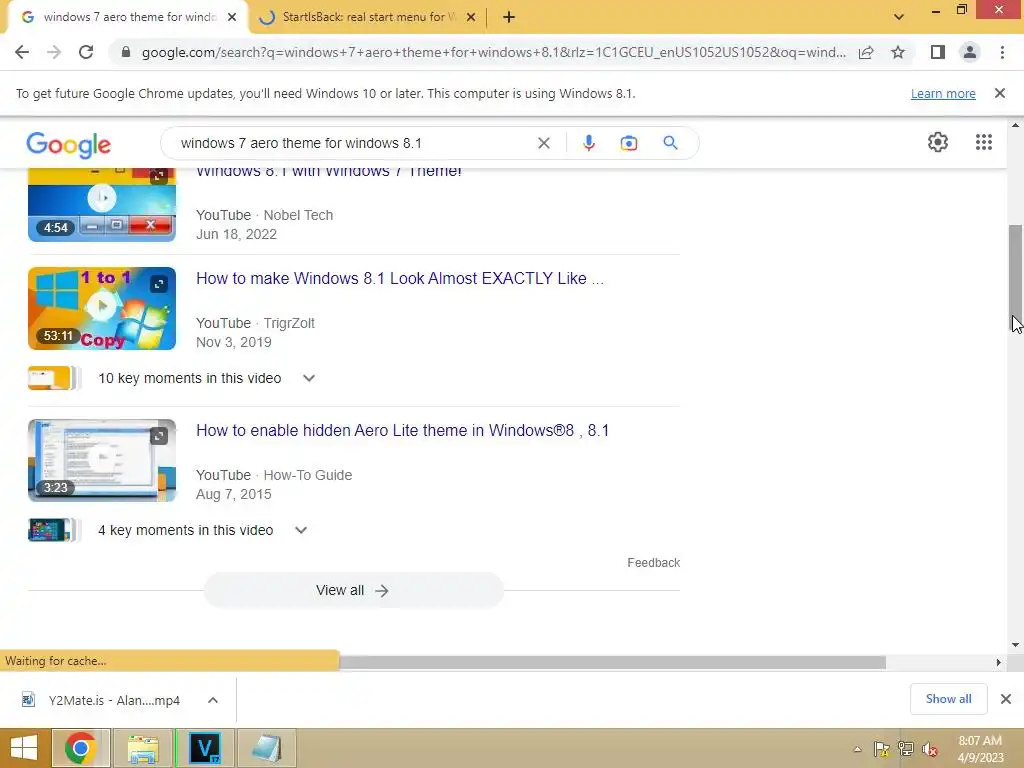Click the horizontal scrollbar right arrow

(x=998, y=662)
